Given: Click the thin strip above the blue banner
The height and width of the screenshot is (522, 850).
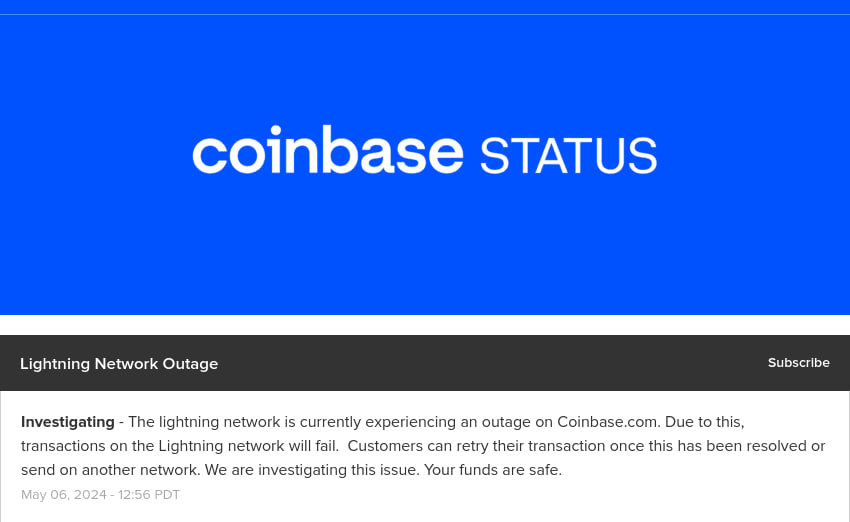Looking at the screenshot, I should [x=425, y=7].
